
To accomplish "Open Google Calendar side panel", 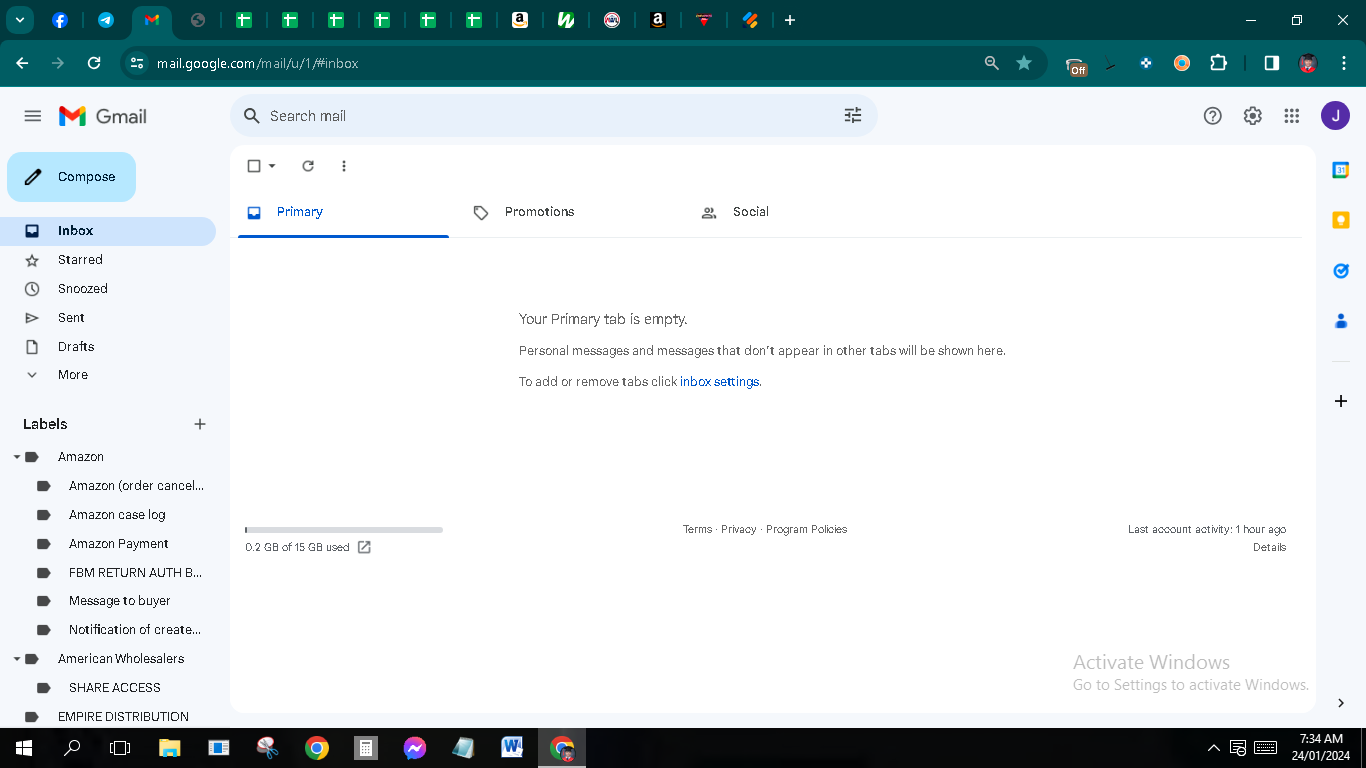I will (x=1341, y=170).
